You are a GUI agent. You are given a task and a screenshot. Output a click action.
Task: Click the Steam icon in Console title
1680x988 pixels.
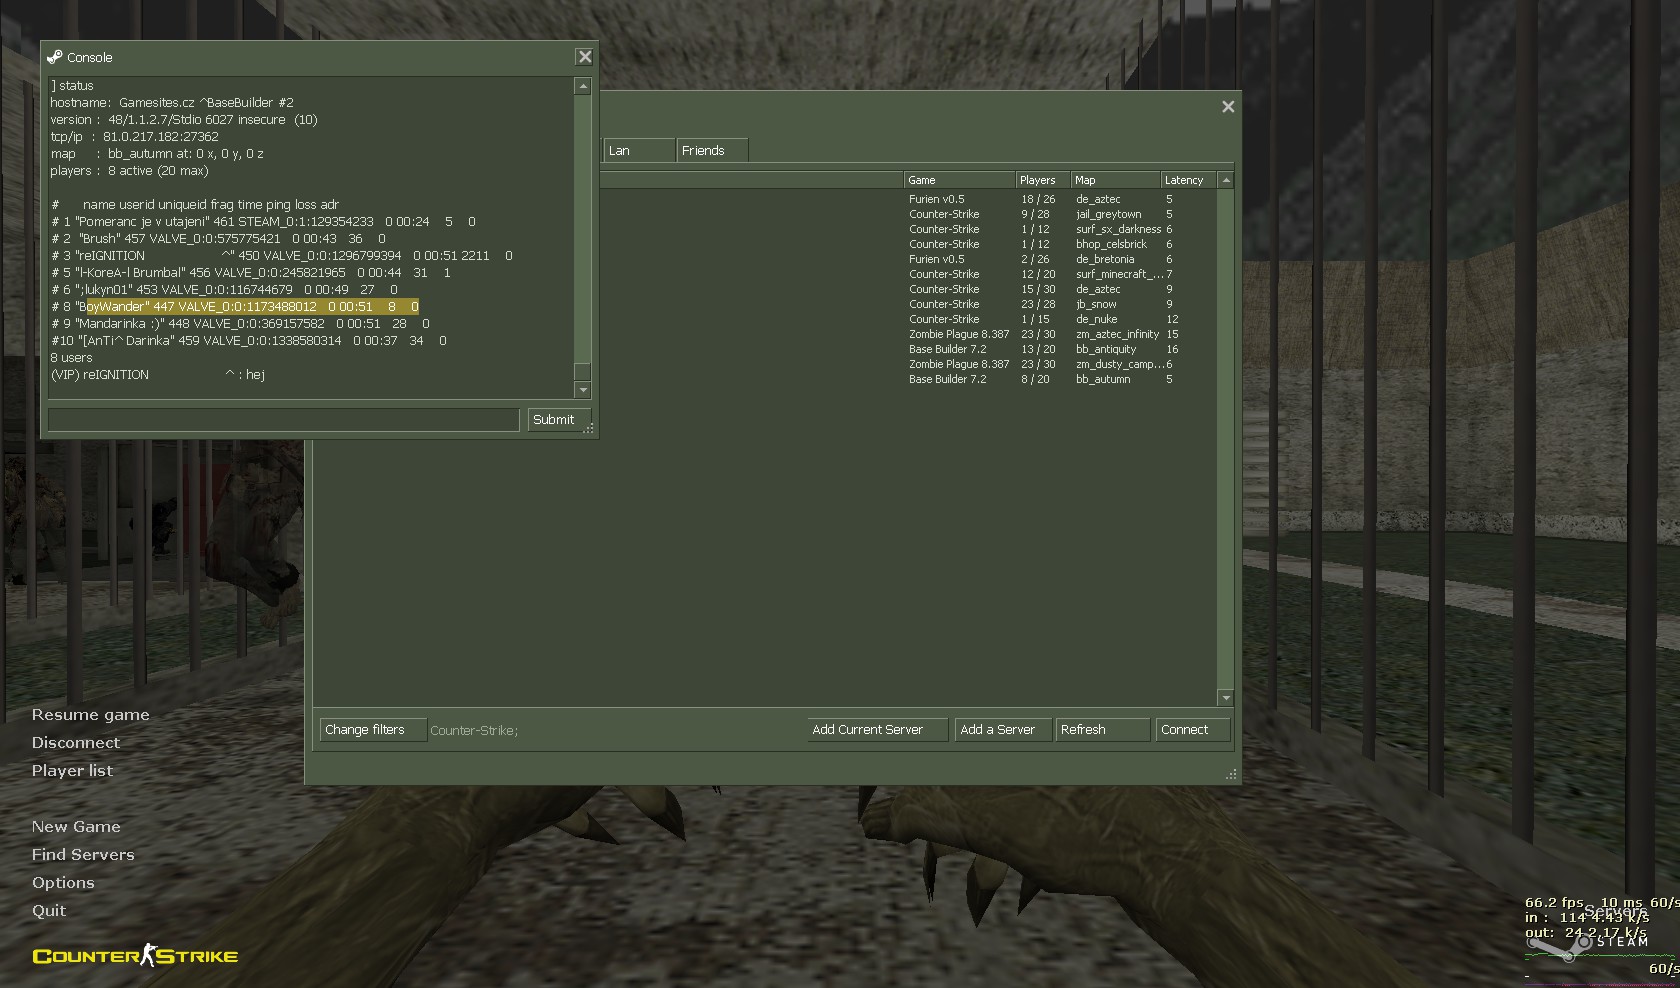click(55, 57)
